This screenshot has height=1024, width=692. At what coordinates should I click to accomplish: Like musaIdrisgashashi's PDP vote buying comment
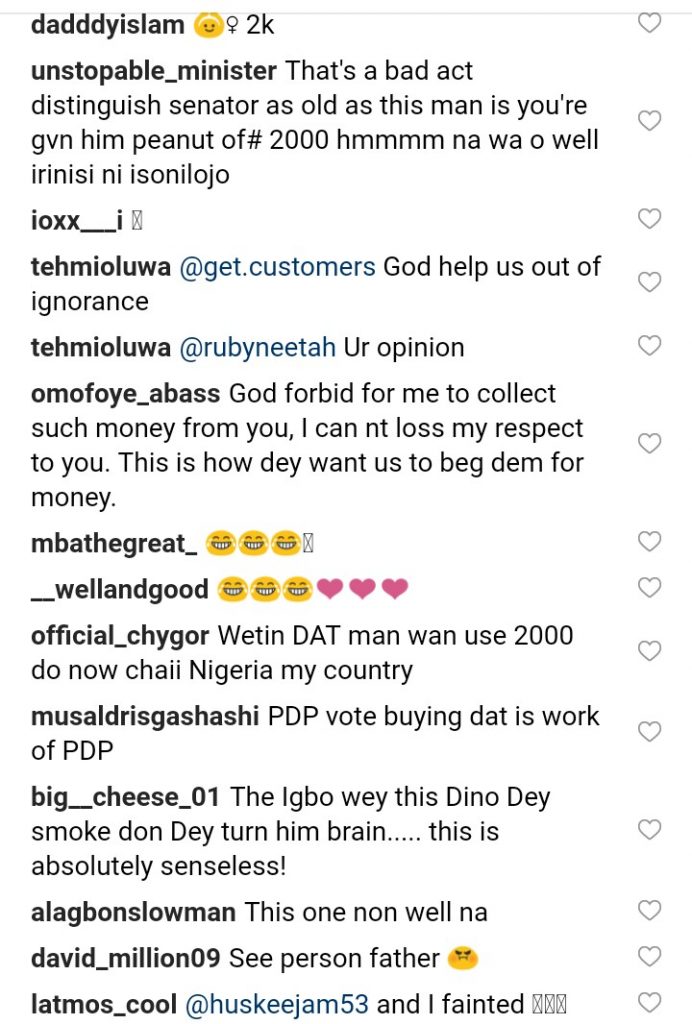[x=650, y=732]
